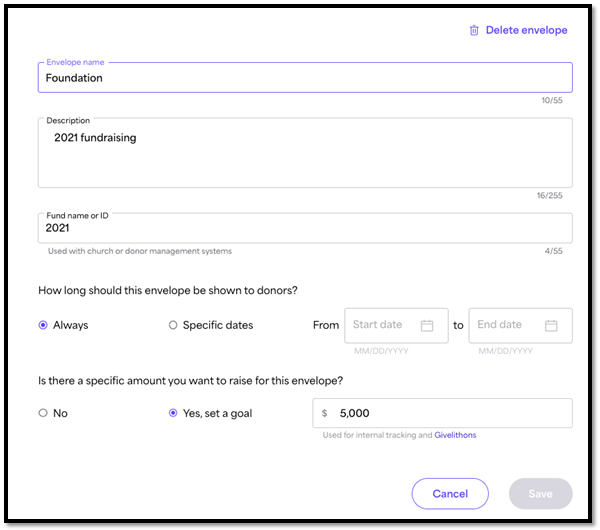
Task: Click into the Description text area
Action: tap(305, 153)
